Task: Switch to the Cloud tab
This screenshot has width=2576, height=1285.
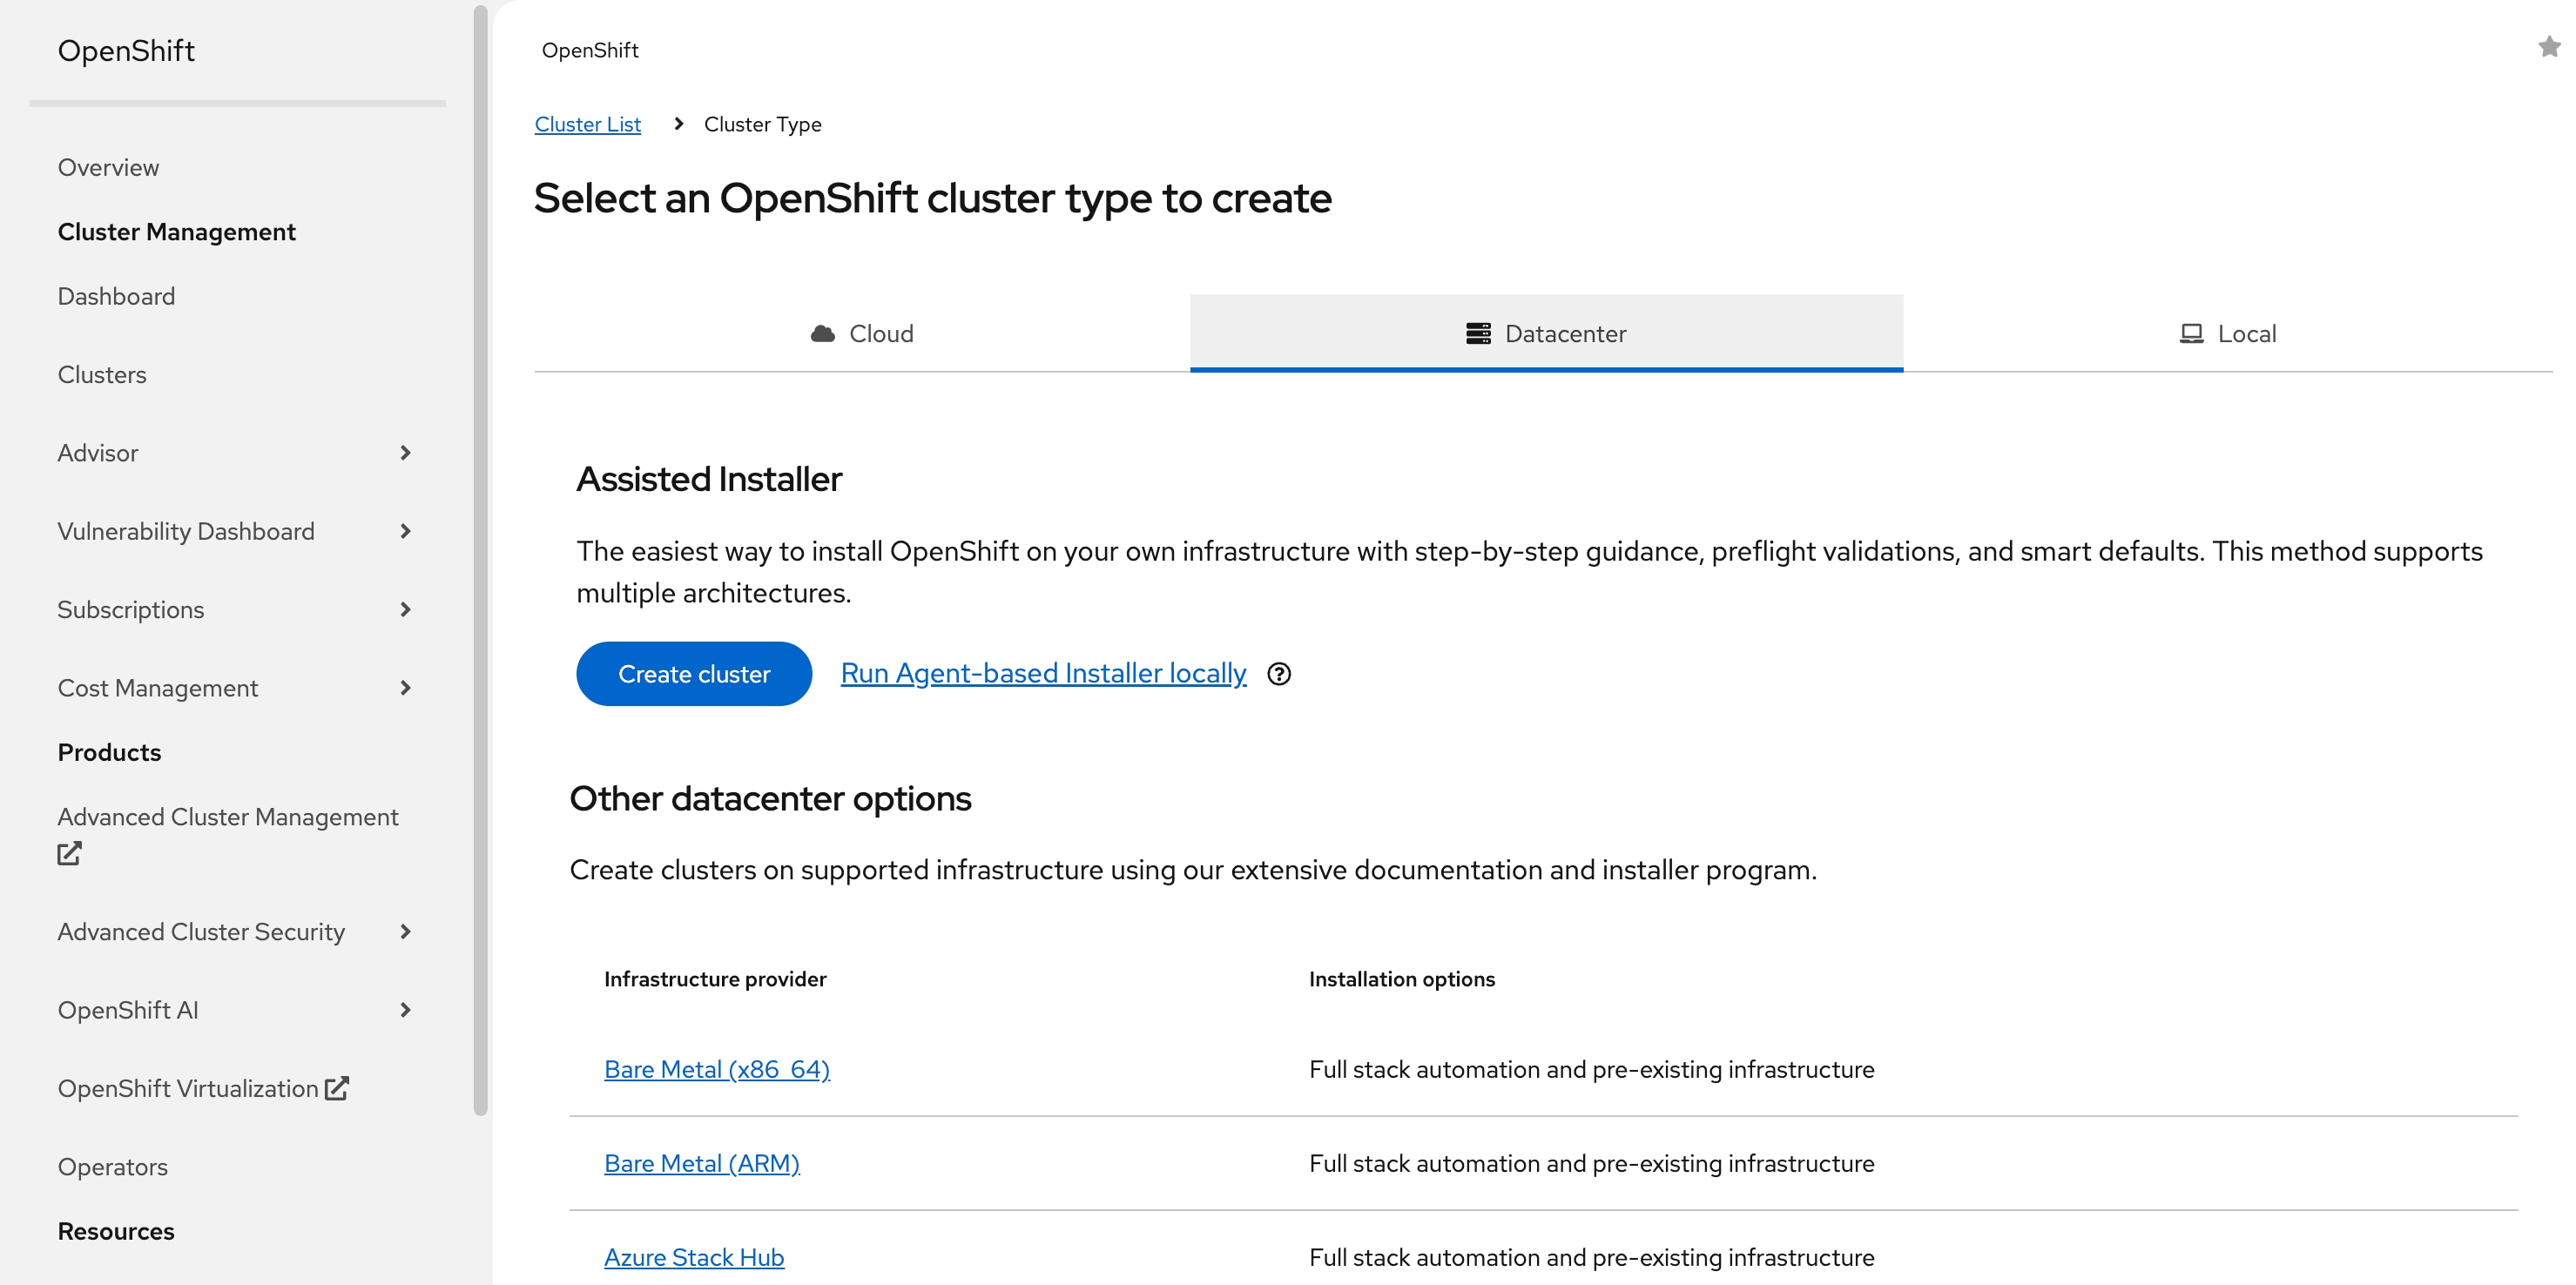Action: click(862, 333)
